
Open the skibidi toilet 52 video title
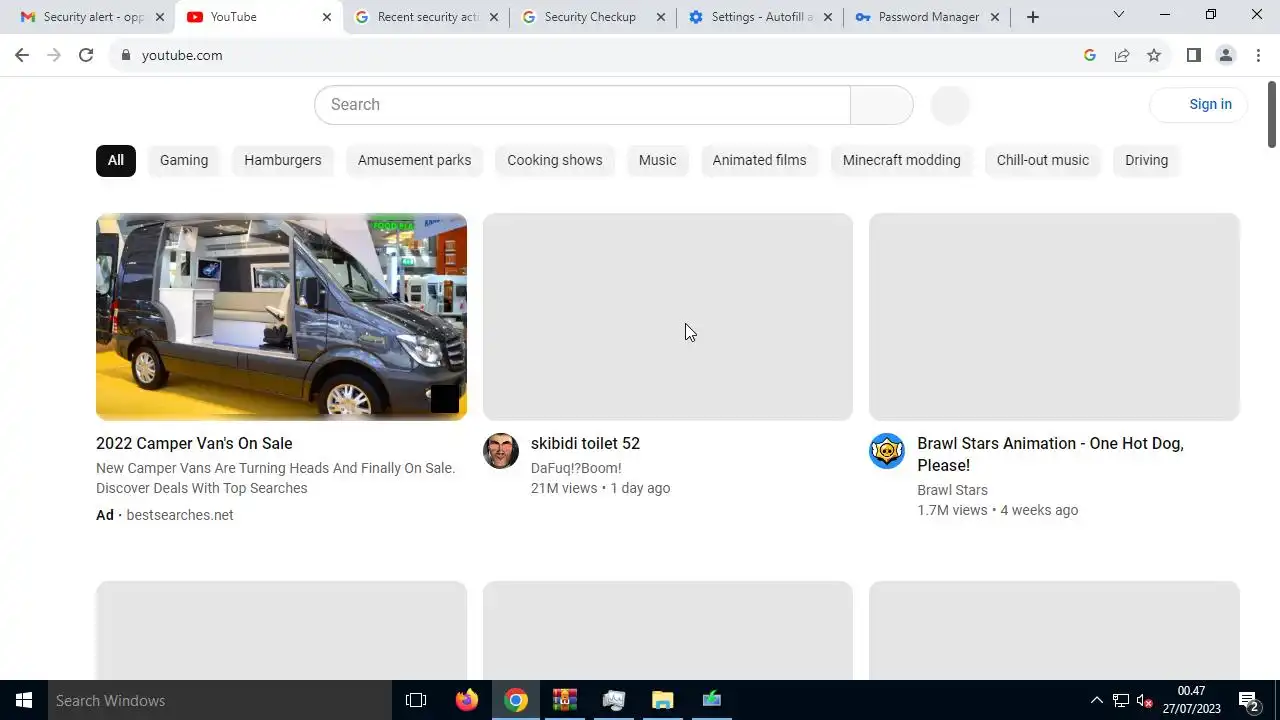point(585,443)
